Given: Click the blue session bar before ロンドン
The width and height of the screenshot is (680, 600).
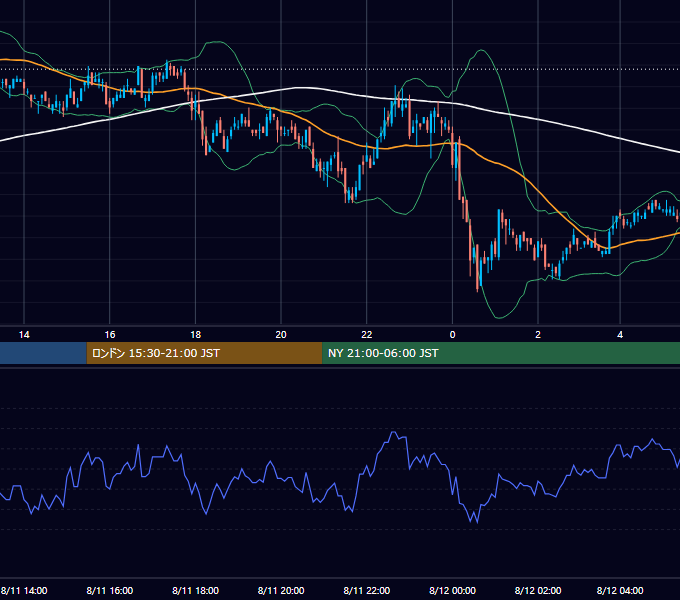Looking at the screenshot, I should [x=43, y=353].
